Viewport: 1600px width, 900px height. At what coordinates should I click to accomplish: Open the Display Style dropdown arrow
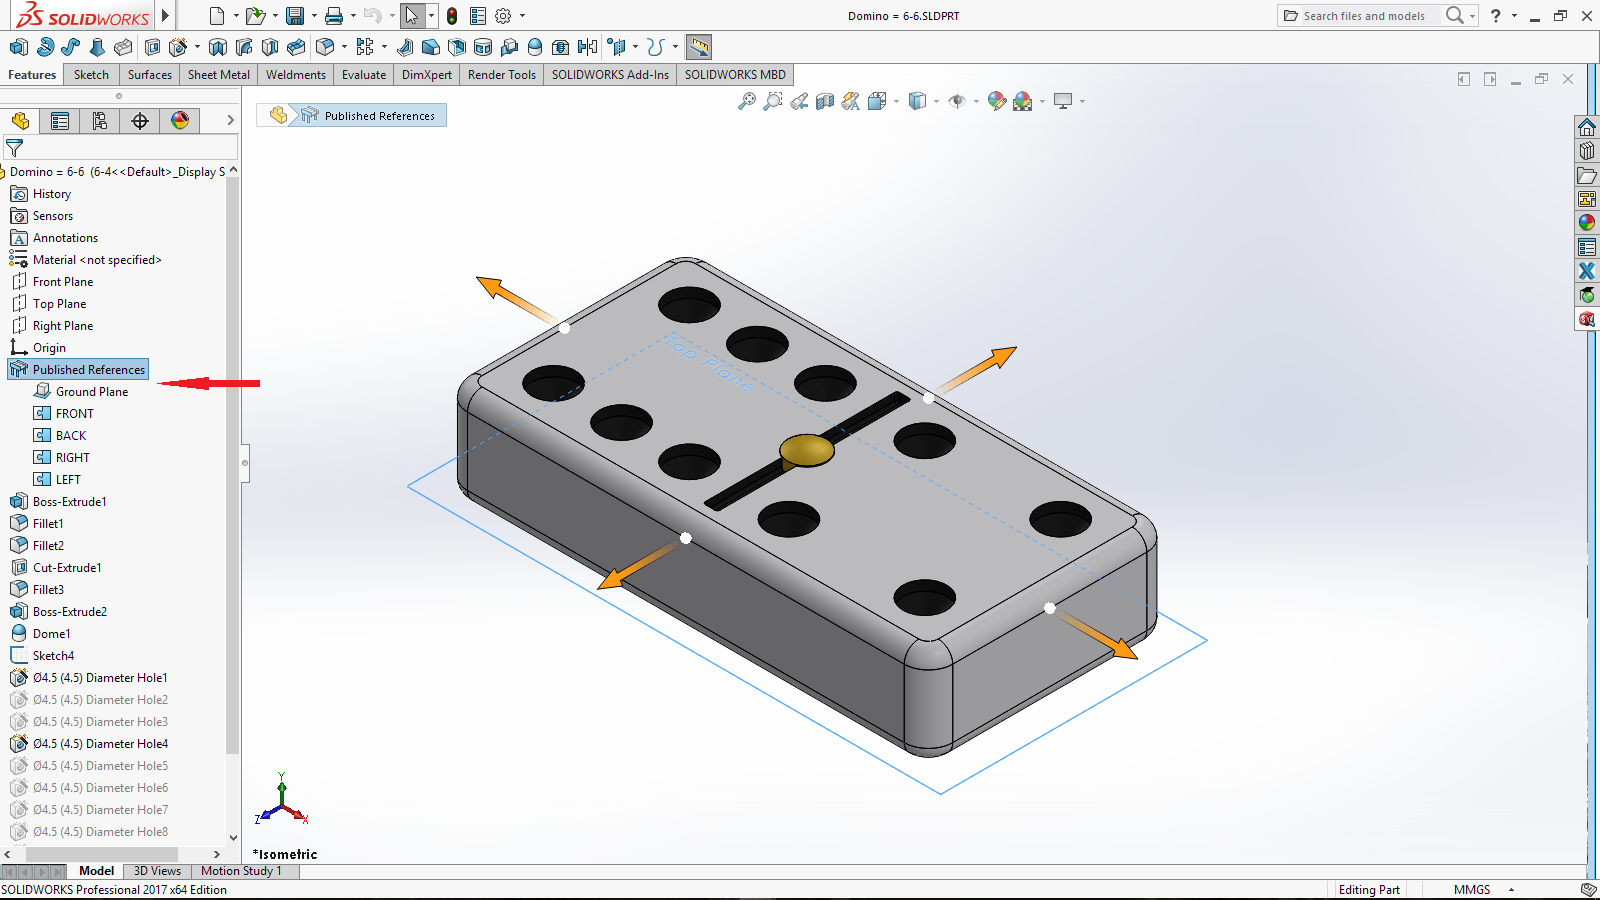coord(936,101)
